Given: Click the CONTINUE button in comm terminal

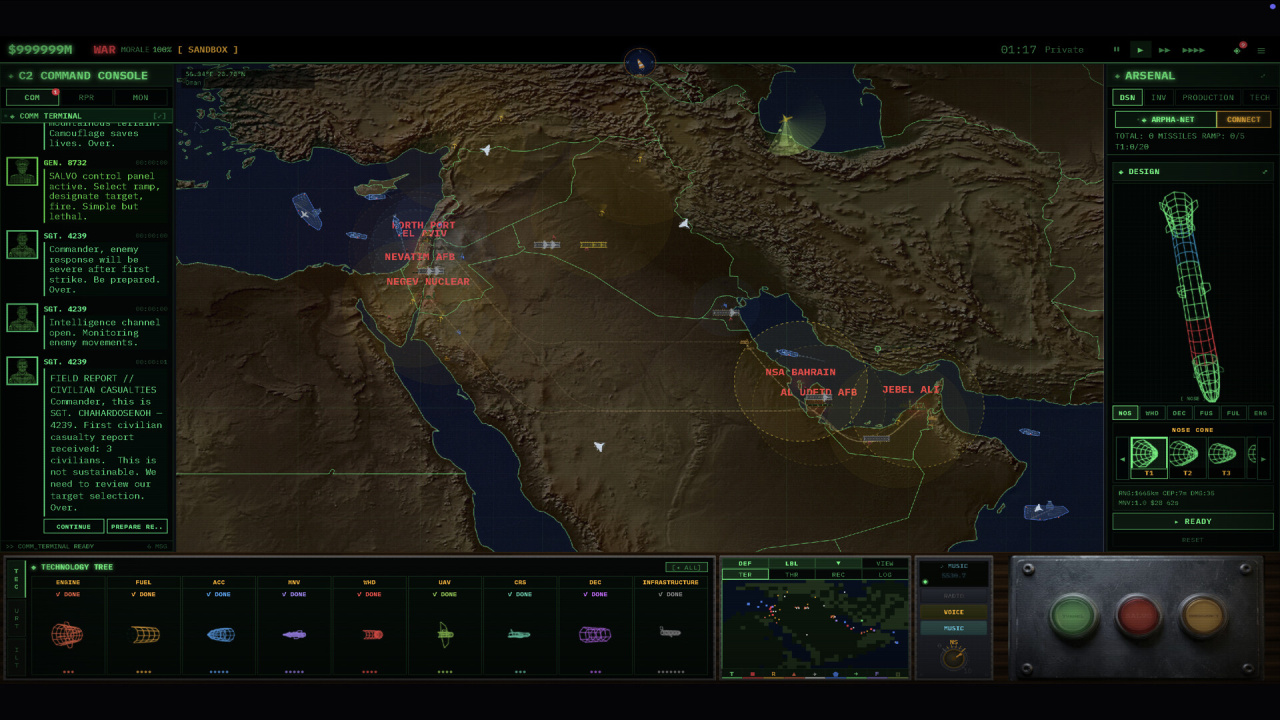Looking at the screenshot, I should tap(74, 526).
